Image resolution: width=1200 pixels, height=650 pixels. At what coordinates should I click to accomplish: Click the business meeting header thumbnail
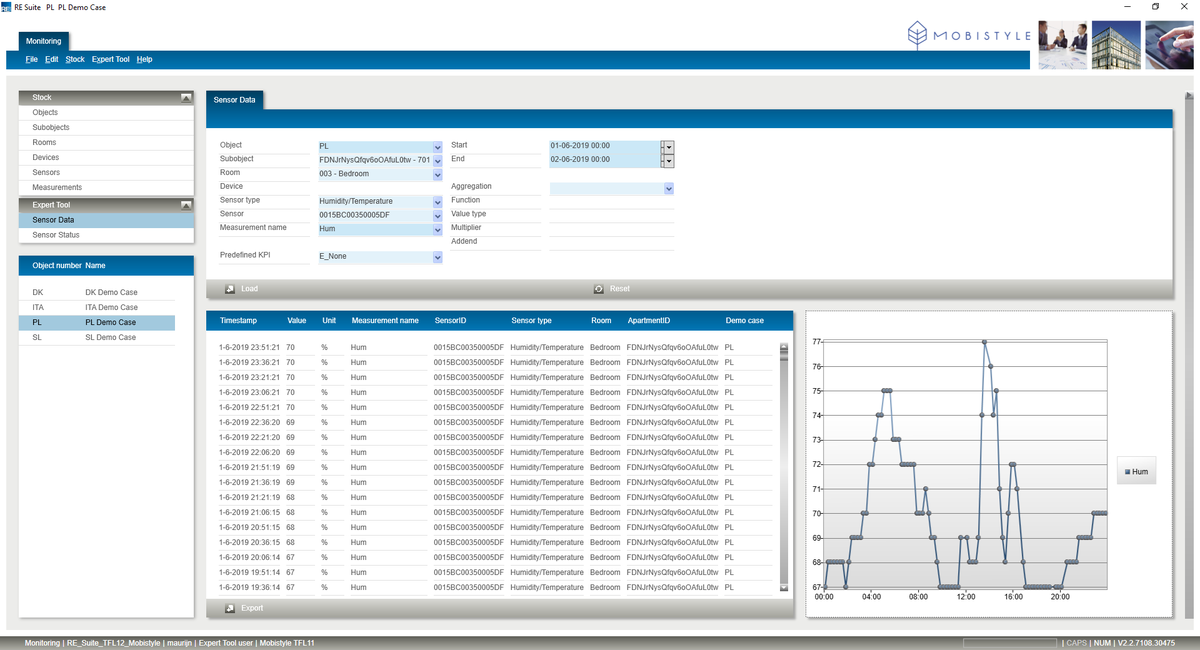click(1062, 45)
